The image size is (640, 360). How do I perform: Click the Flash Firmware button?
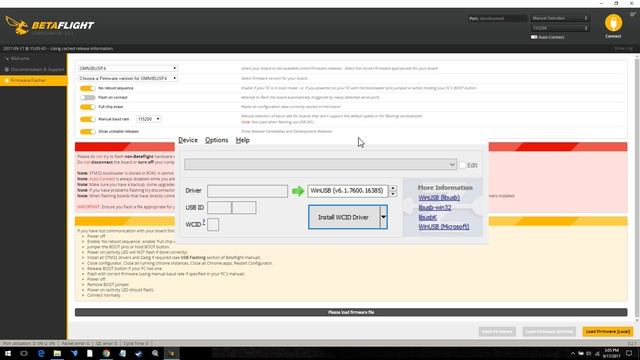tap(497, 331)
